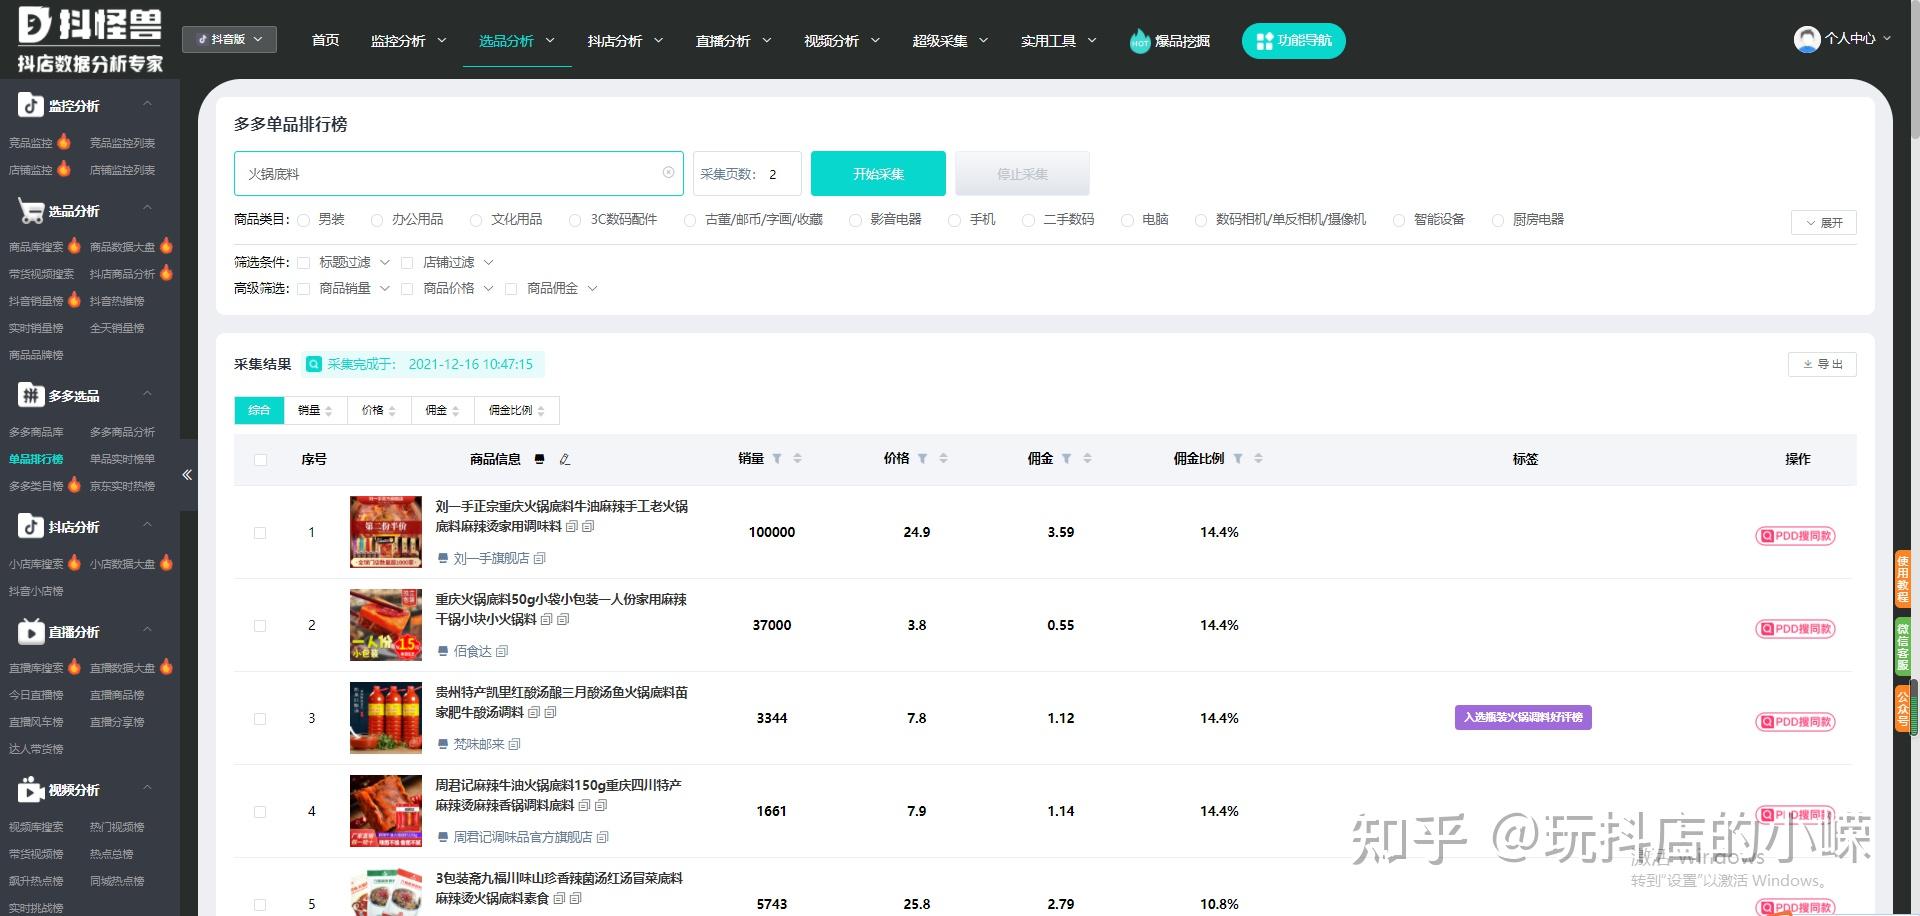Click the camera icon beside 视频分析 in sidebar
Screen dimensions: 1920x916
coord(30,789)
